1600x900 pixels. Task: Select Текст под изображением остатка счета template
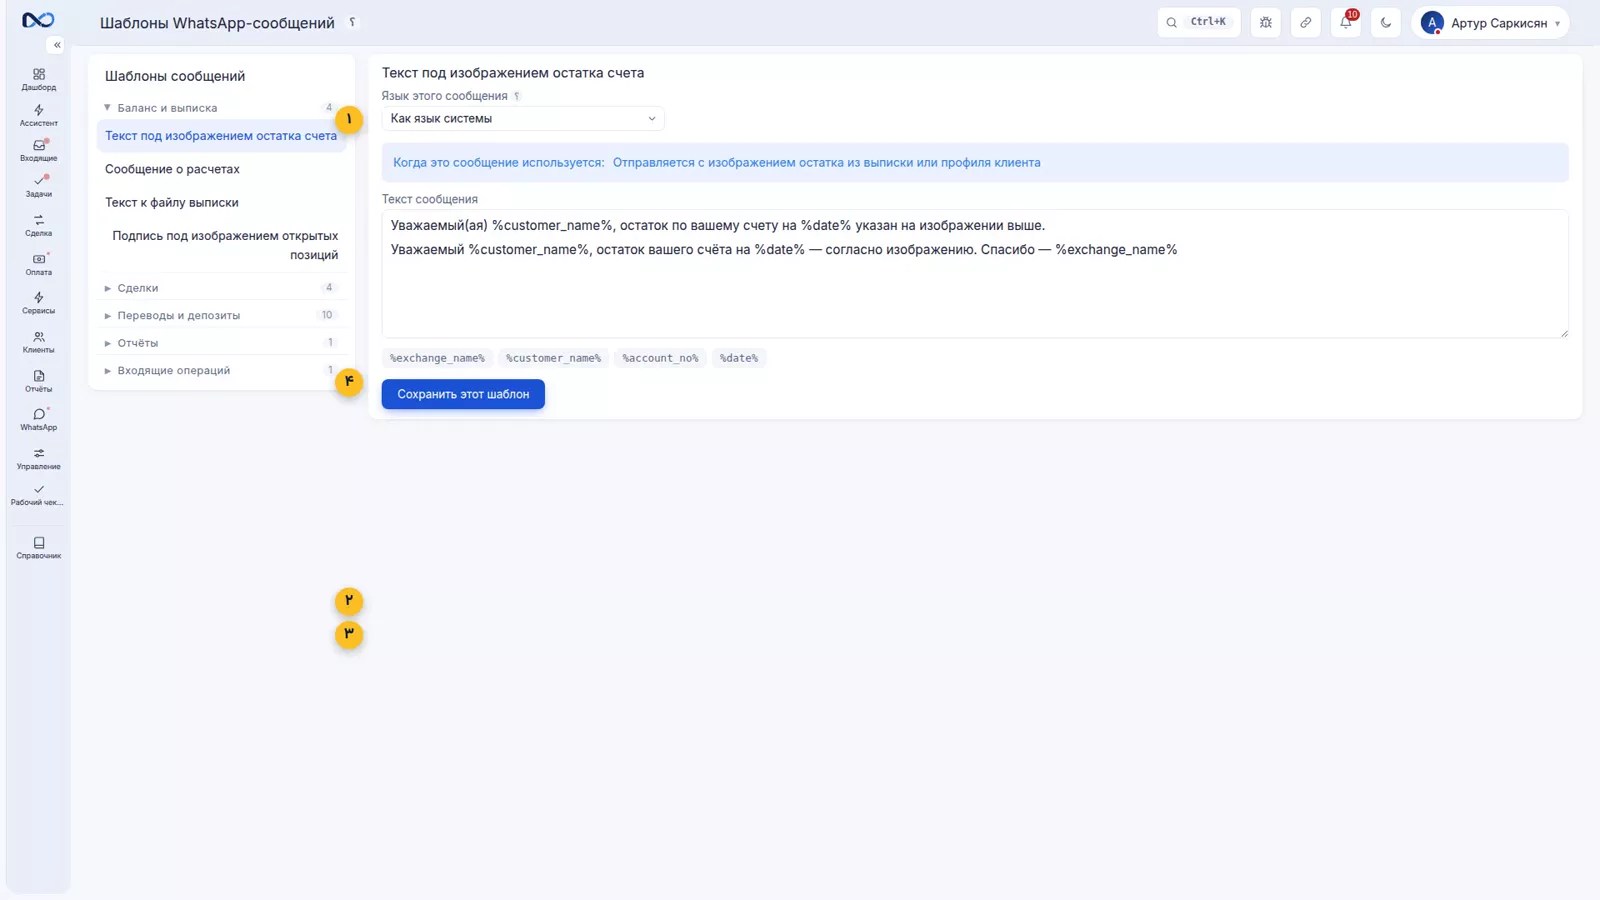[221, 136]
